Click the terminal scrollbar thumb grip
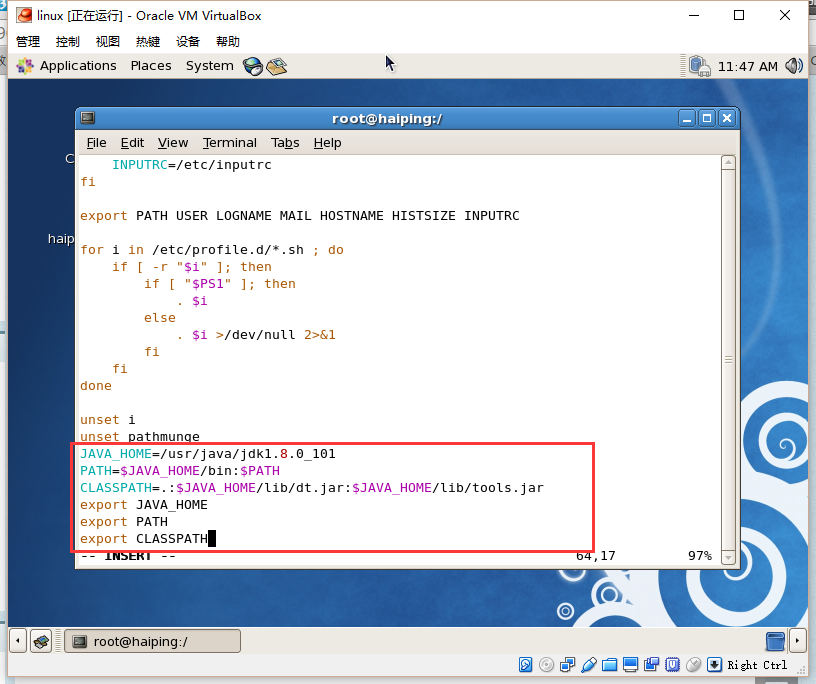The width and height of the screenshot is (816, 684). pos(728,360)
